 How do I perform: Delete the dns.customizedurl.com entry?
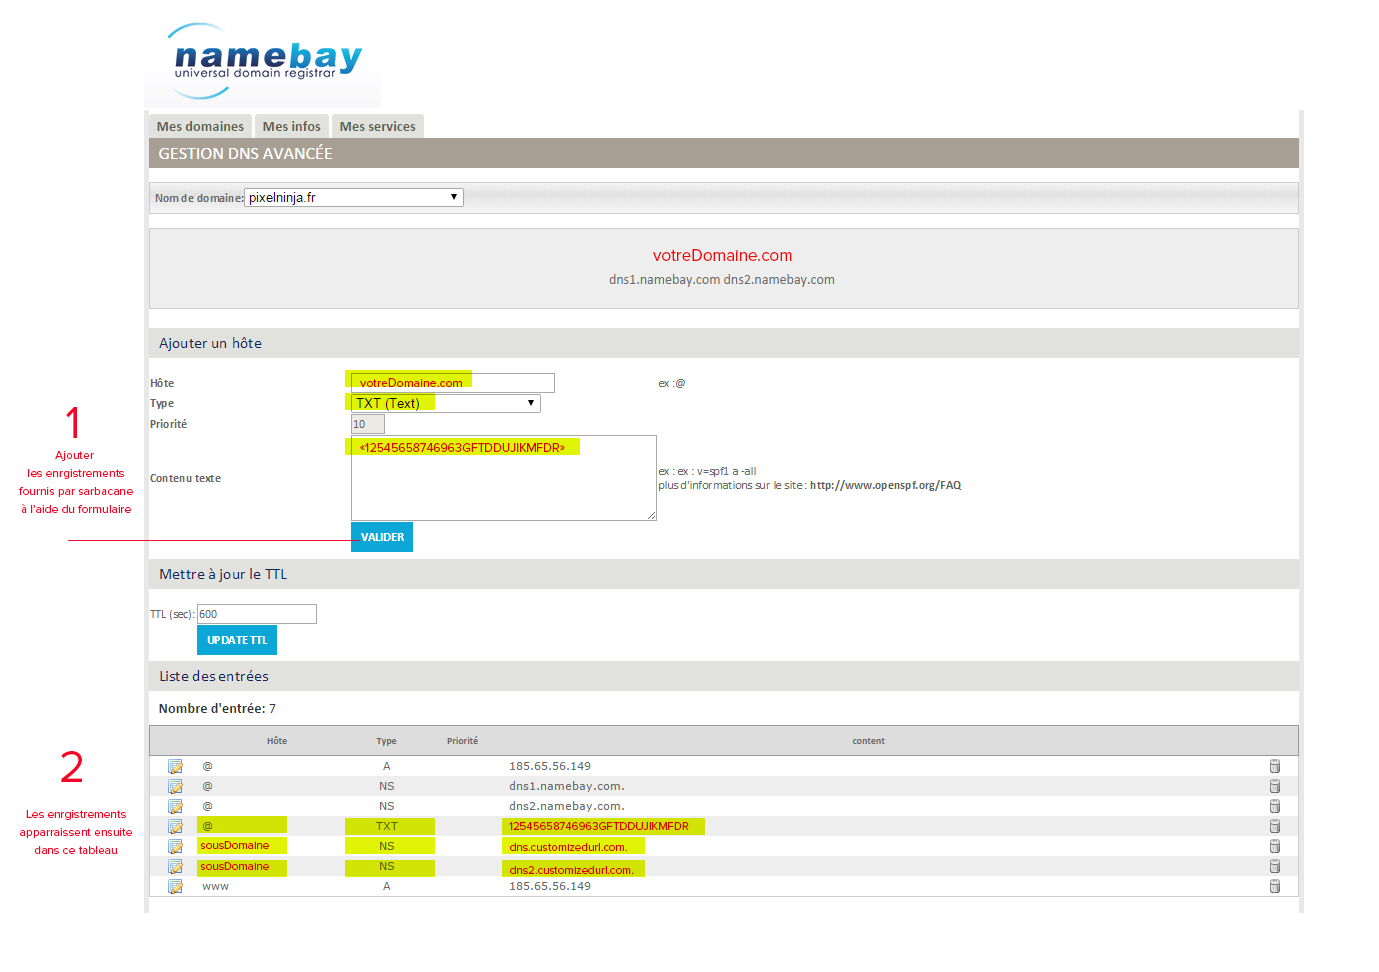(1275, 847)
